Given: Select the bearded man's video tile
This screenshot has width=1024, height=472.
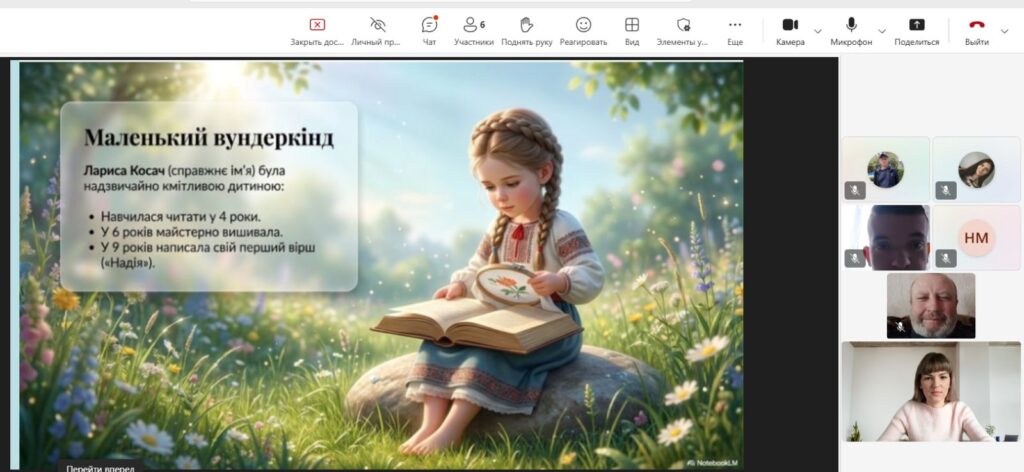Looking at the screenshot, I should tap(930, 306).
